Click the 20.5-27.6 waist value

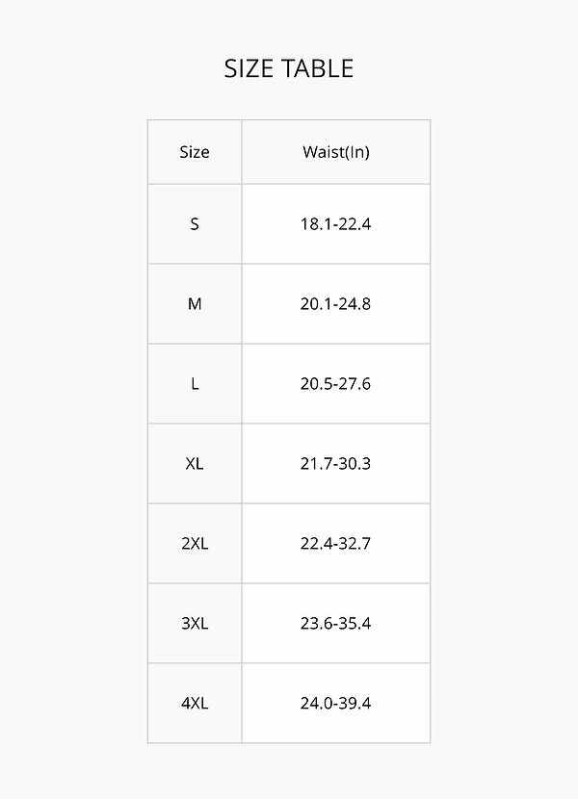coord(336,384)
